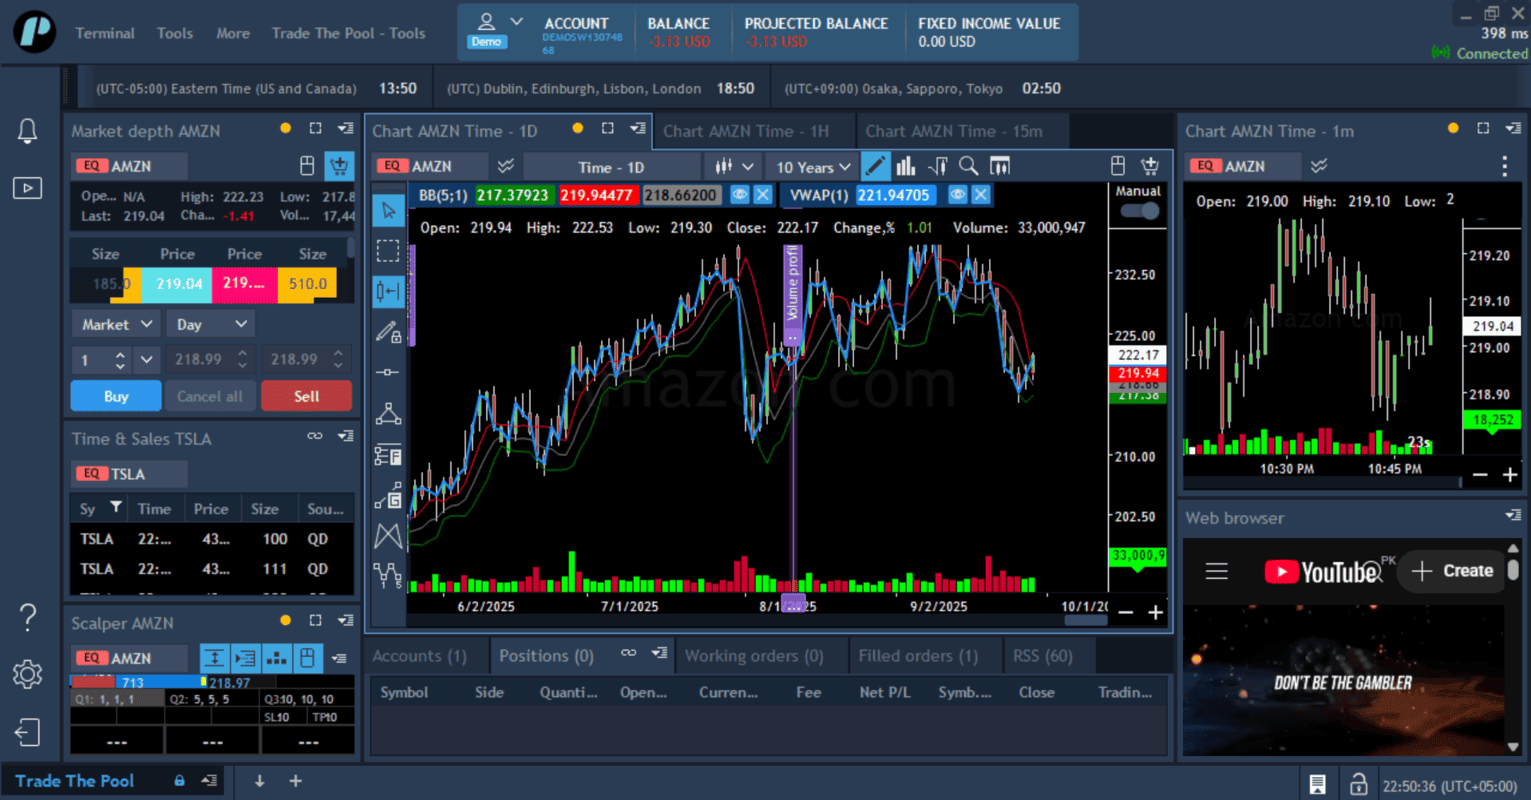Click the link chain icon in Time & Sales

point(315,436)
